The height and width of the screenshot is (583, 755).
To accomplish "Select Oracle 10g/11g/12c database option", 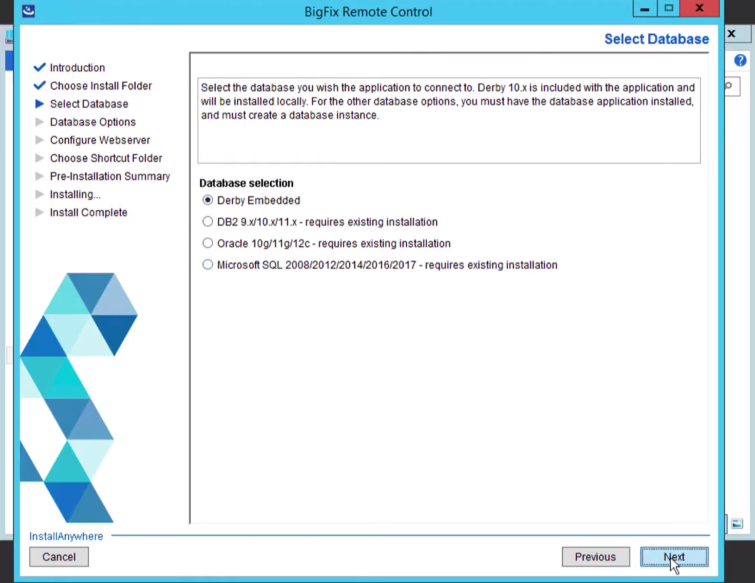I will coord(208,243).
